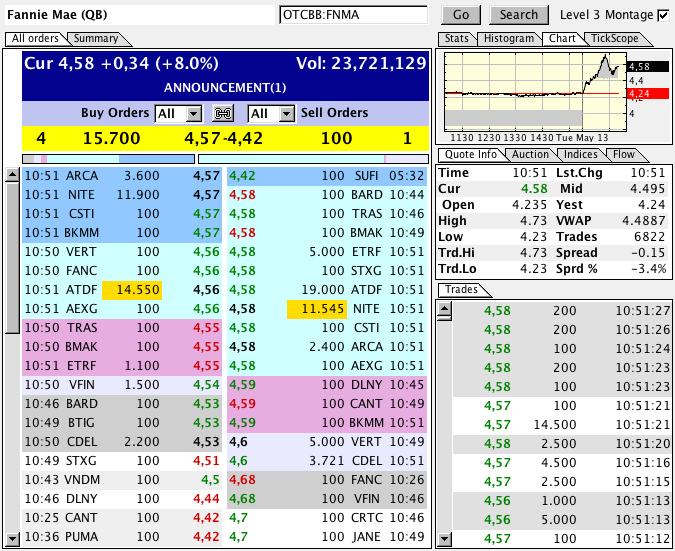Open the Buy Orders All dropdown
Screen dimensions: 675x551
pyautogui.click(x=178, y=114)
